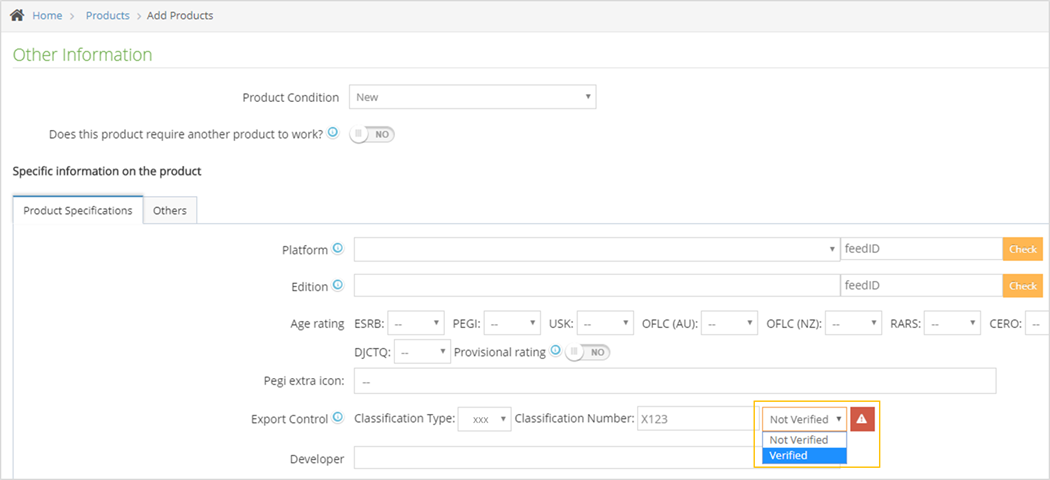Screen dimensions: 1050x480
Task: Click the Classification Number input field
Action: (694, 419)
